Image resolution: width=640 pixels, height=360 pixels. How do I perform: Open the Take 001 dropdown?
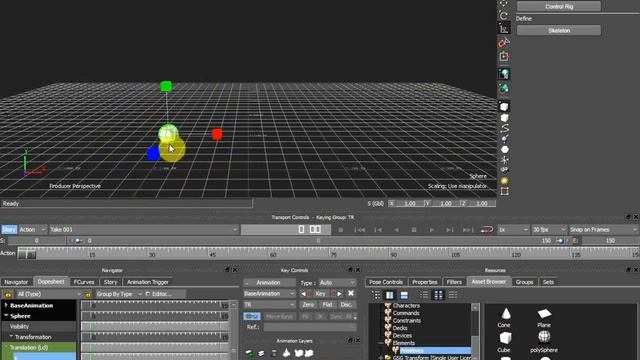tap(143, 229)
